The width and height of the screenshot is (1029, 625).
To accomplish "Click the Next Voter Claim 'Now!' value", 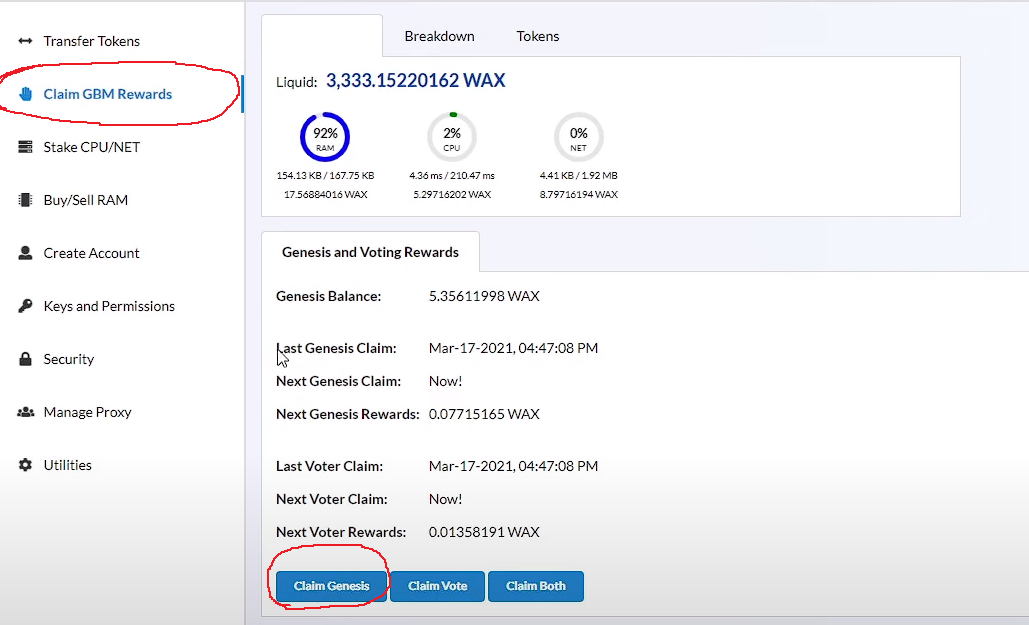I will pyautogui.click(x=445, y=499).
